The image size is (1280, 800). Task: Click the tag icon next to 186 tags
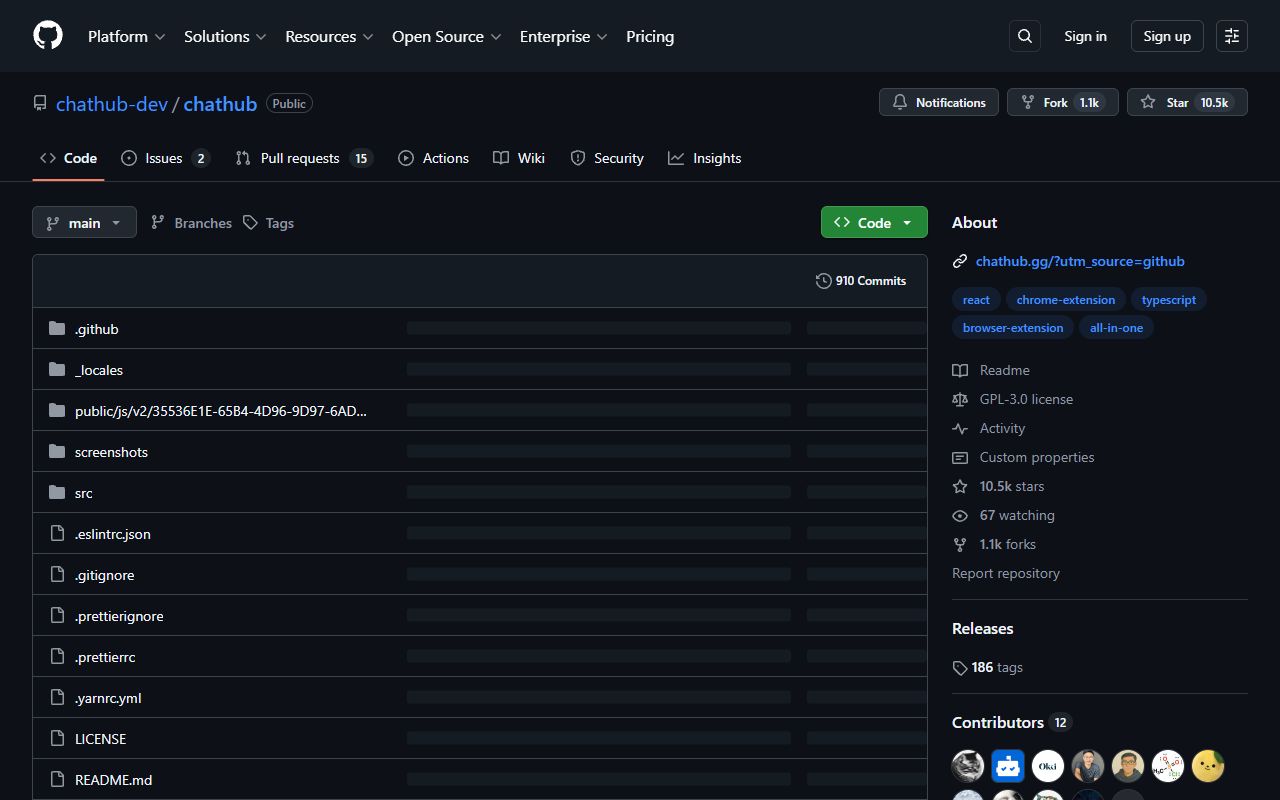pyautogui.click(x=960, y=667)
